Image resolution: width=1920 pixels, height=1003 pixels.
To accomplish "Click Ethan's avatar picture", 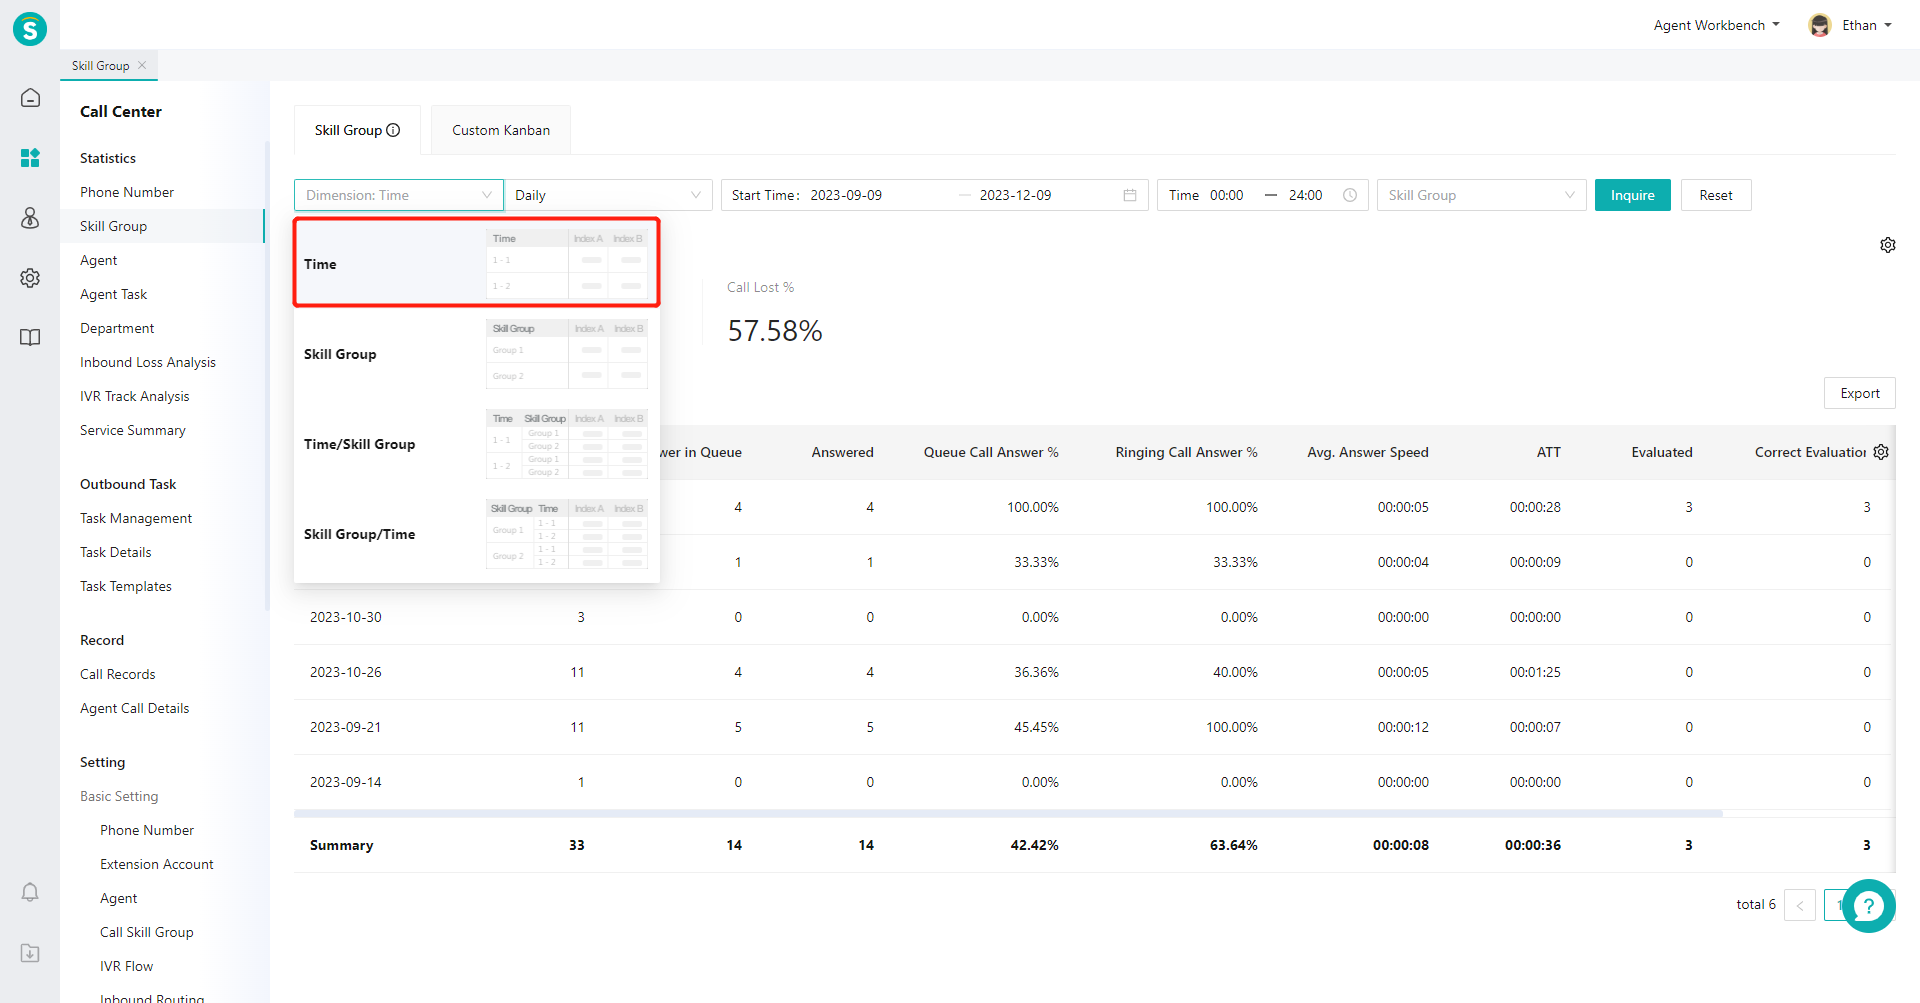I will [1820, 25].
